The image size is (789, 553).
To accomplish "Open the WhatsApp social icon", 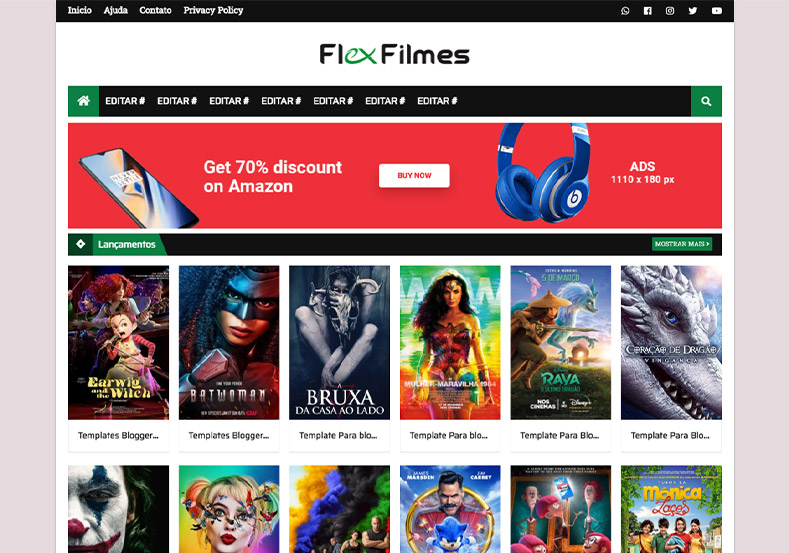I will pyautogui.click(x=625, y=11).
